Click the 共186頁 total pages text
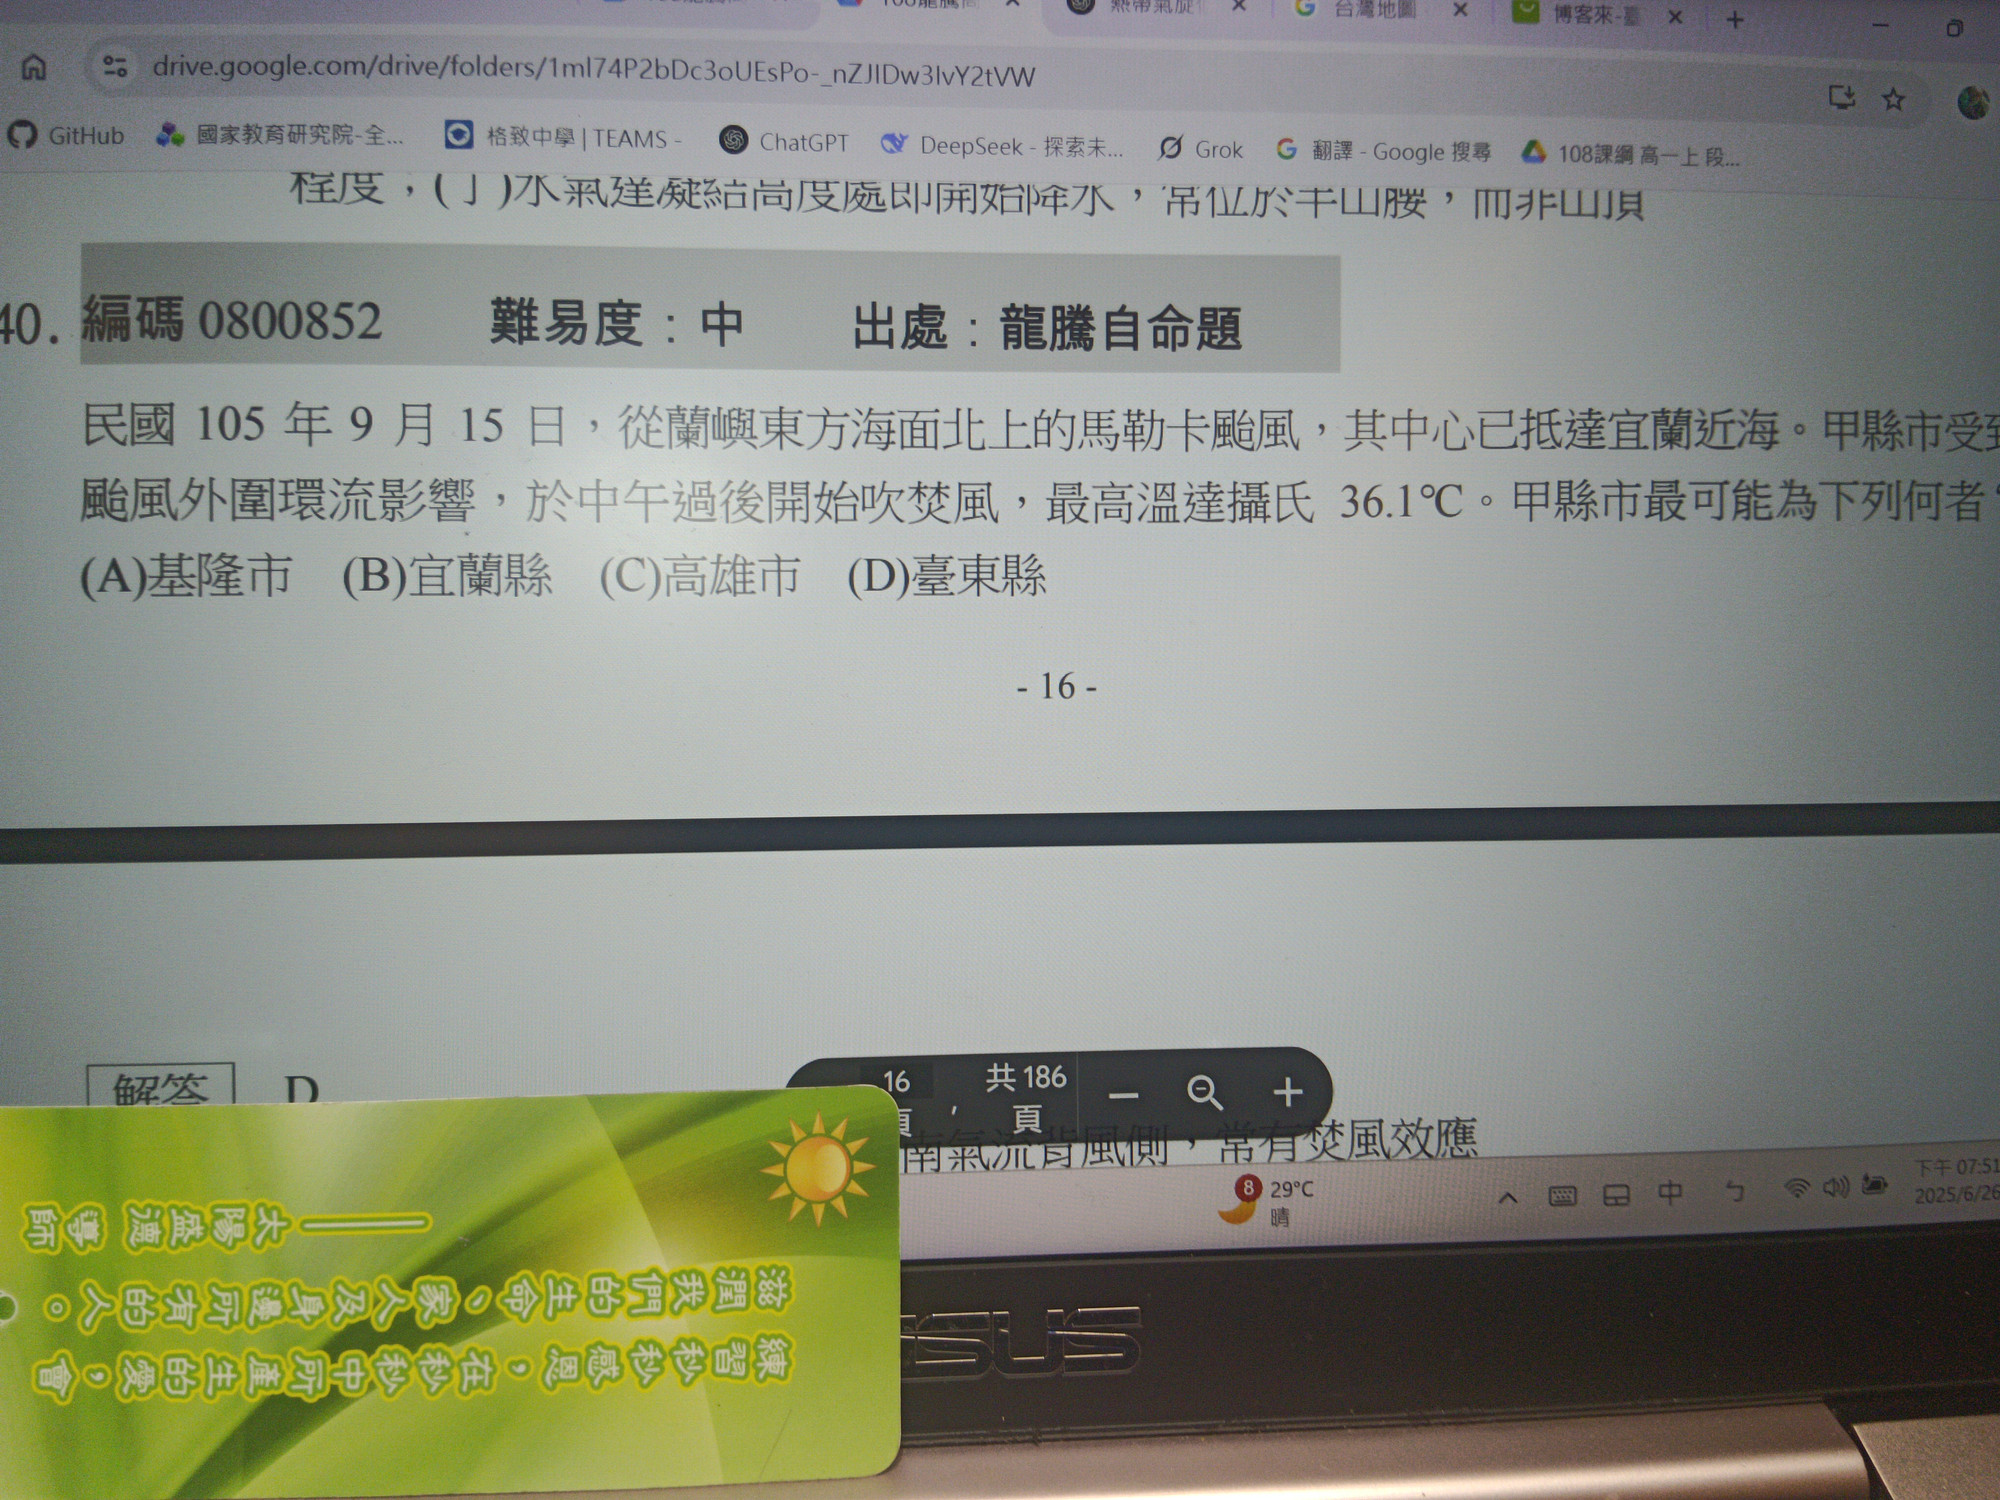The height and width of the screenshot is (1500, 2000). (x=1027, y=1096)
